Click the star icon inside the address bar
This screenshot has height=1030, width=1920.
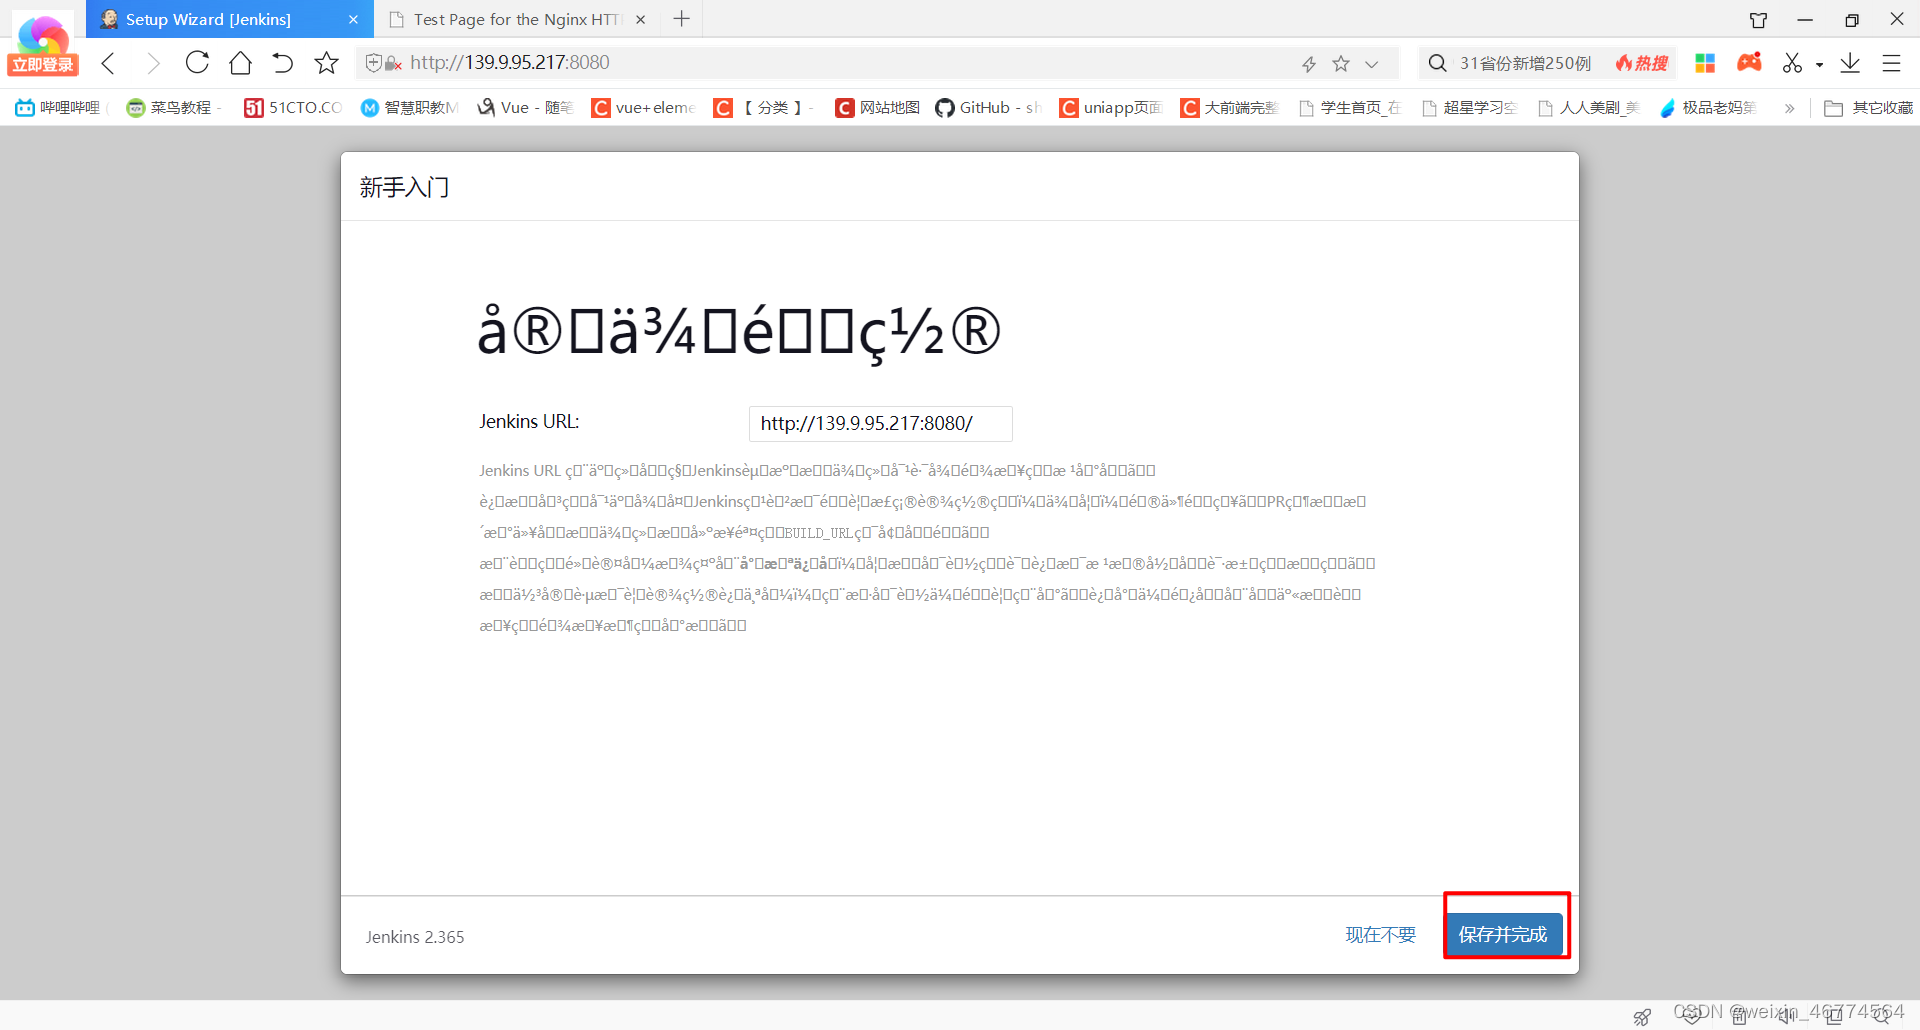pos(1341,64)
